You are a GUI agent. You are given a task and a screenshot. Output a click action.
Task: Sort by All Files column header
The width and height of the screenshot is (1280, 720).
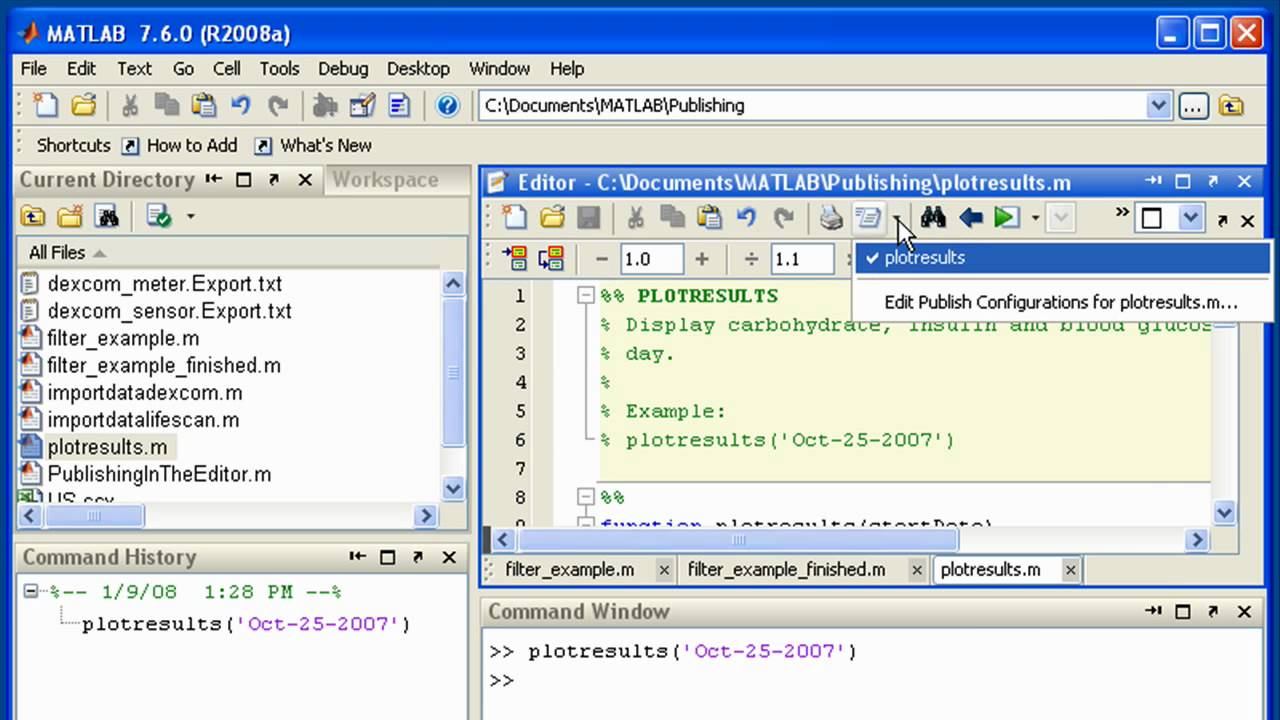click(67, 252)
